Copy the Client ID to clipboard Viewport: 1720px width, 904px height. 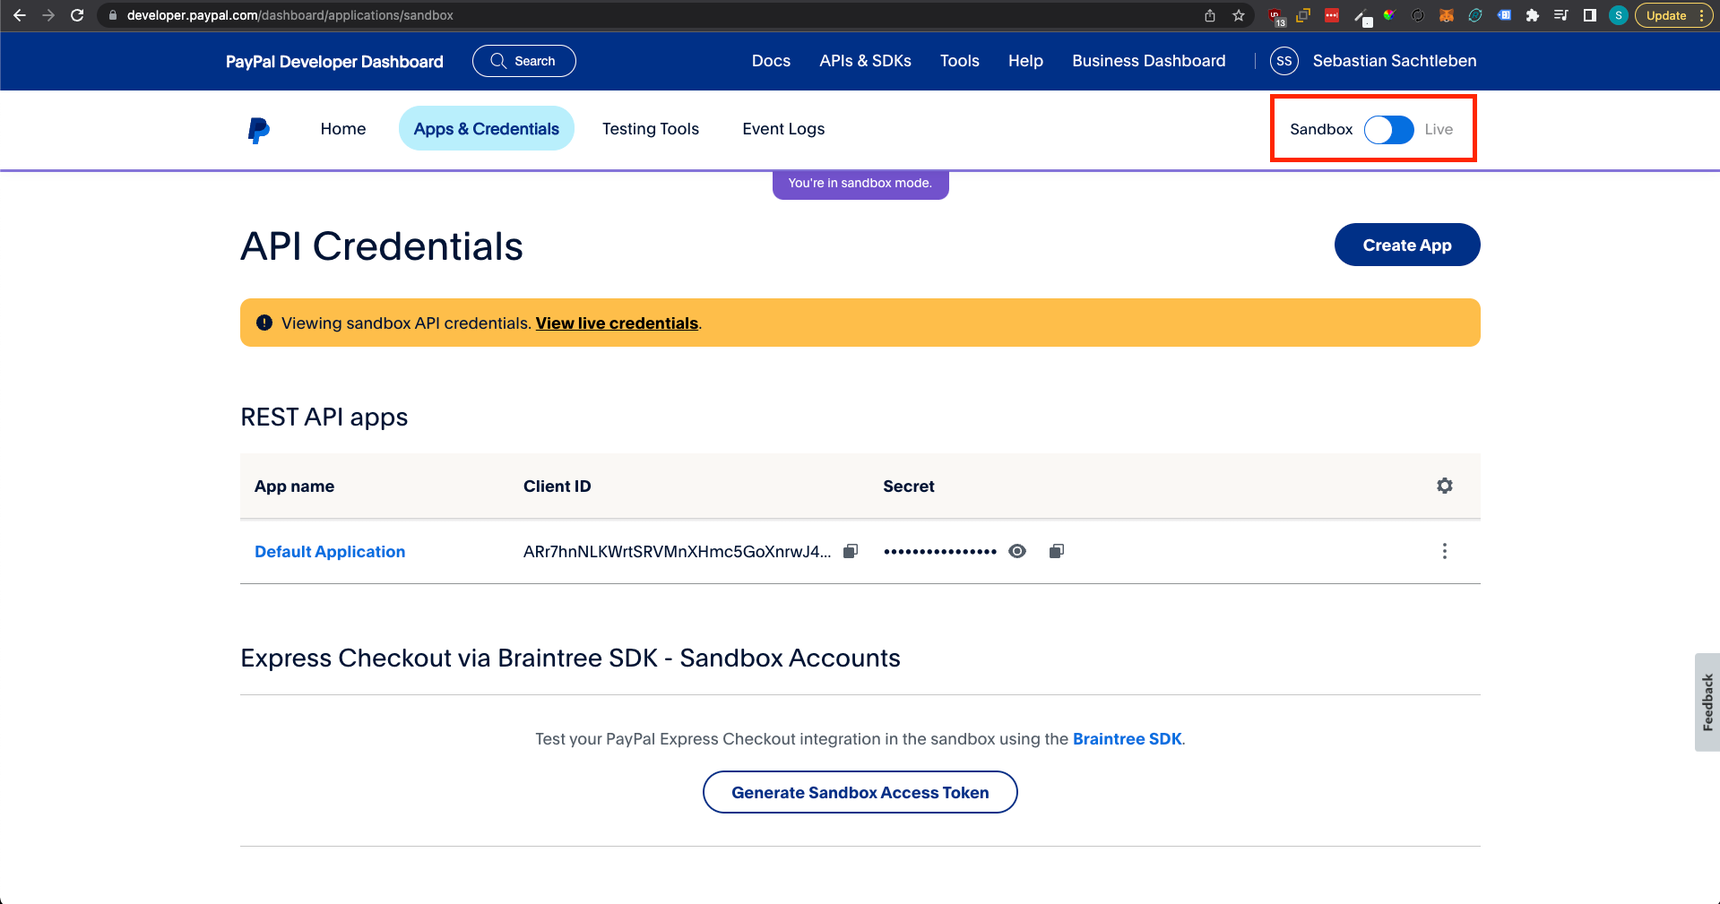click(850, 551)
